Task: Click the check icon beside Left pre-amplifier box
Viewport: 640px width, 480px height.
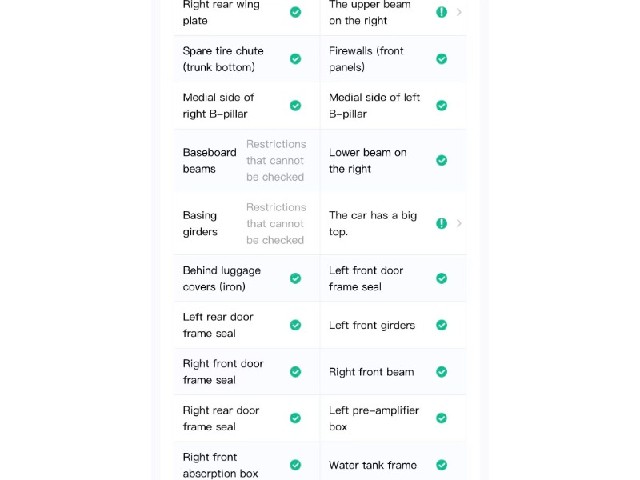Action: pyautogui.click(x=442, y=418)
